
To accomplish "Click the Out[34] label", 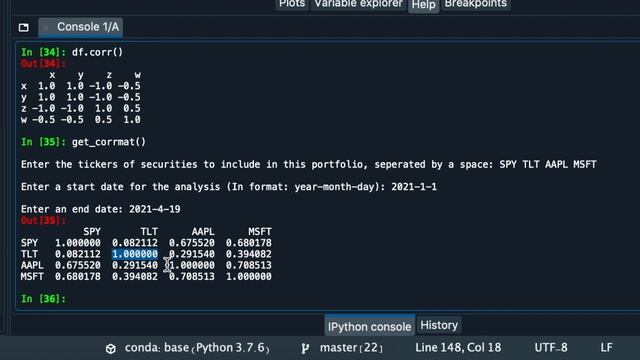I will click(43, 63).
